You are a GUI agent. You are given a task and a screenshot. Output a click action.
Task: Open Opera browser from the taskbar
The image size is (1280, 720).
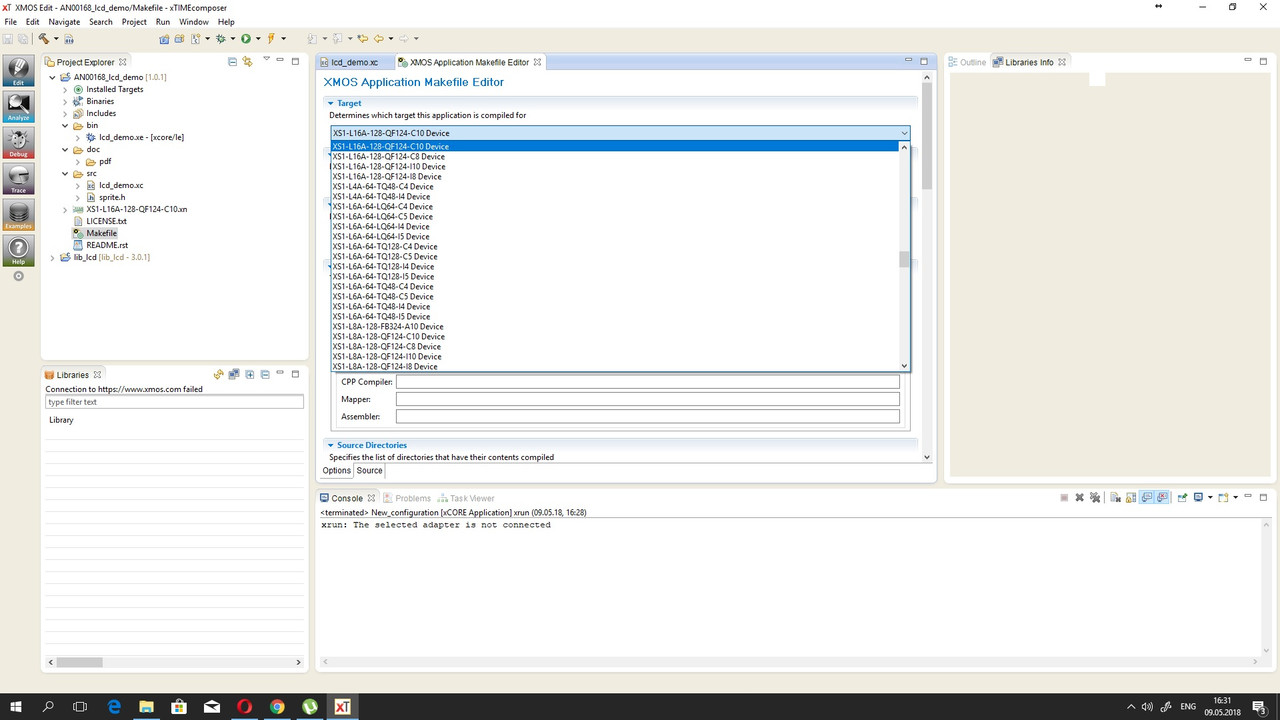[x=244, y=706]
